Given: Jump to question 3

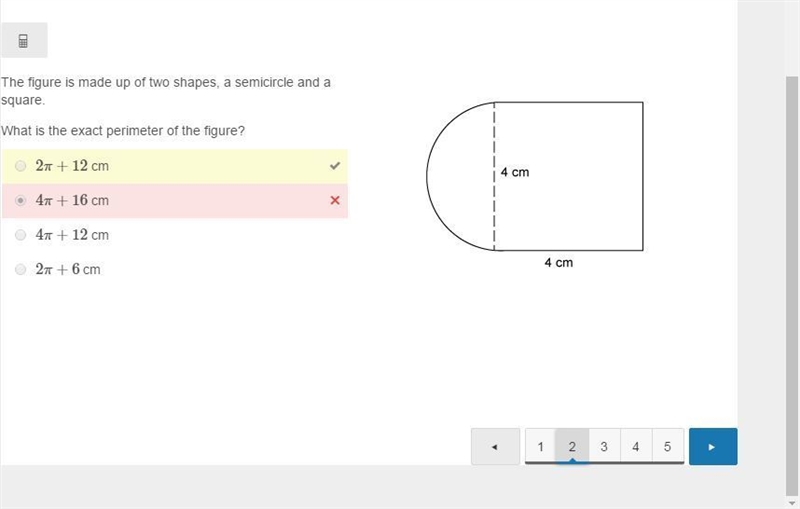Looking at the screenshot, I should coord(604,447).
